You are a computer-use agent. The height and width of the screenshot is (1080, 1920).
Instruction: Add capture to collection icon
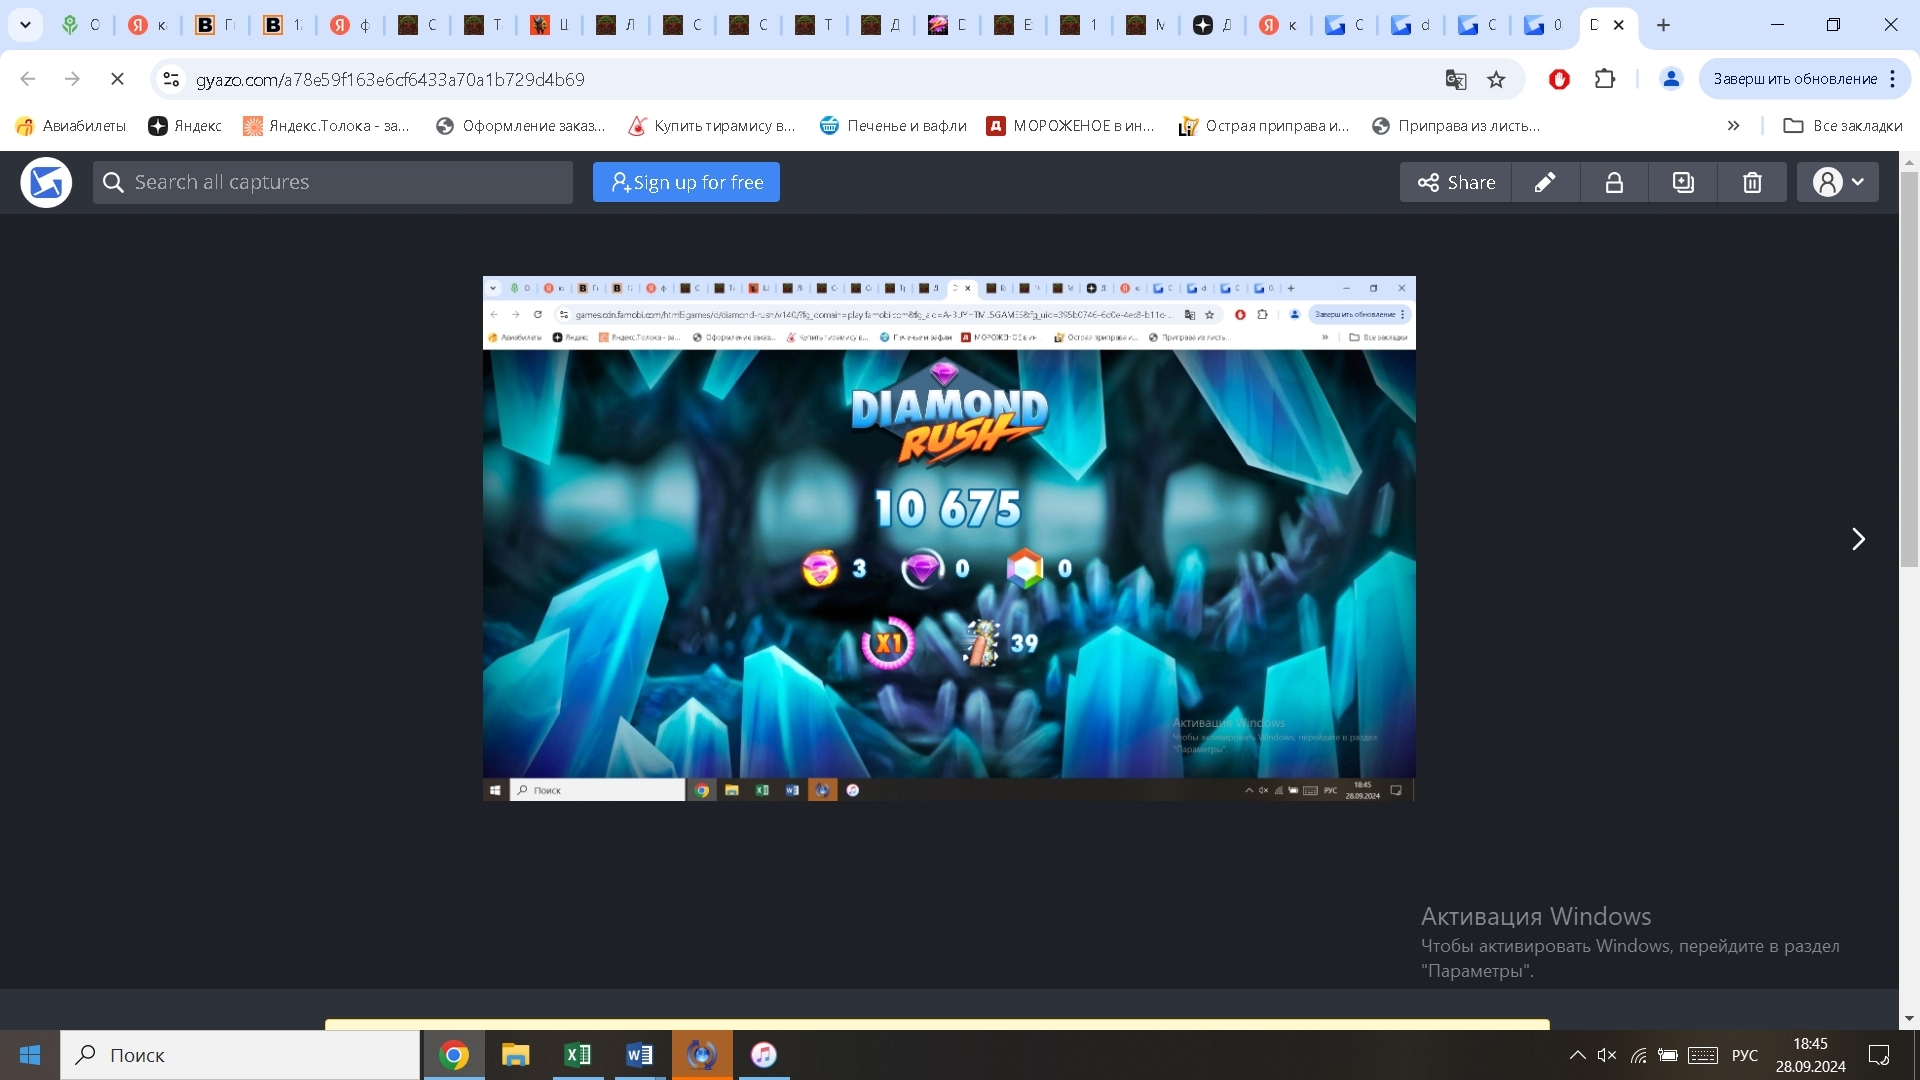(1683, 182)
